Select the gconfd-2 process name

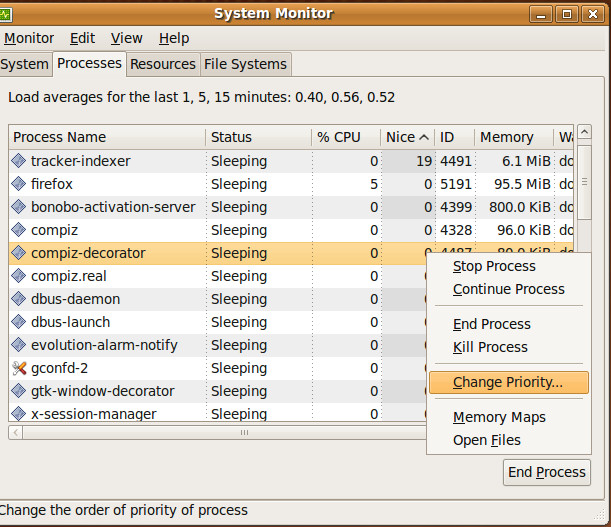[x=59, y=368]
